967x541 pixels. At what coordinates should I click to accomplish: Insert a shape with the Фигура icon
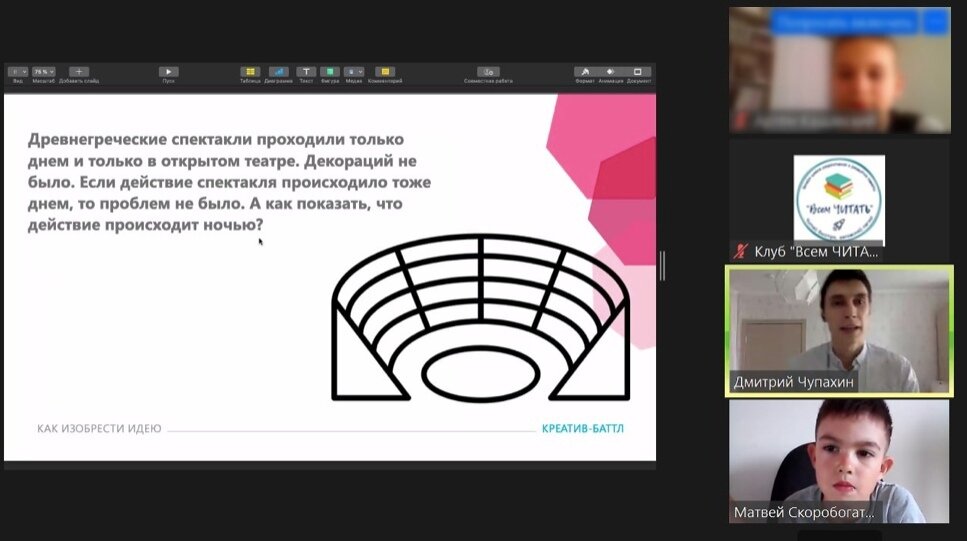(330, 72)
